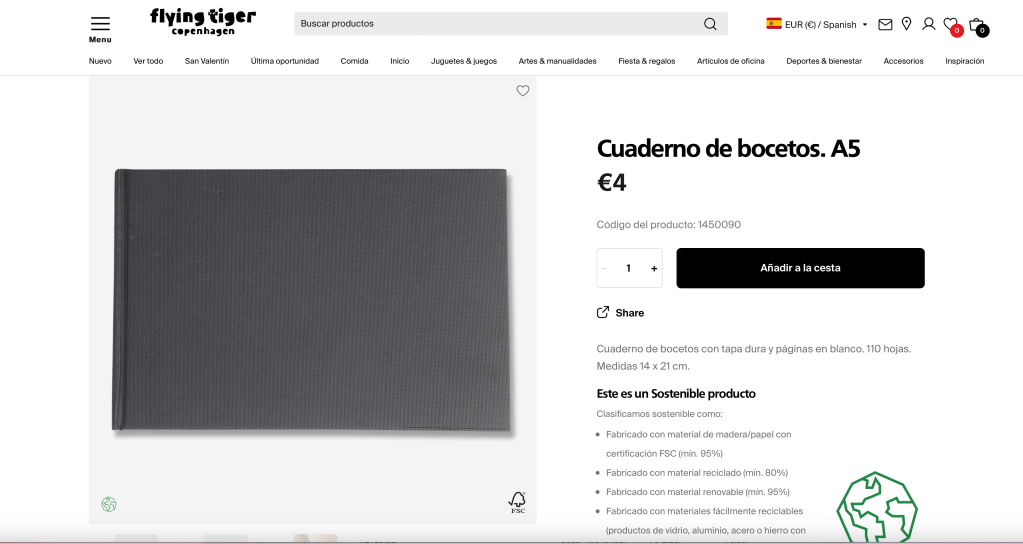Open the newsletter envelope icon
The image size is (1023, 544).
pos(885,25)
